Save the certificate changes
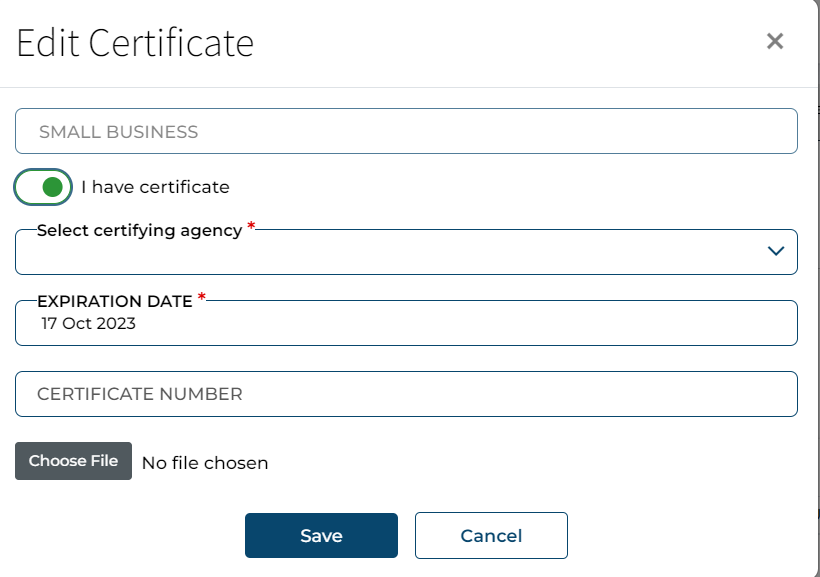This screenshot has width=820, height=577. (x=321, y=535)
